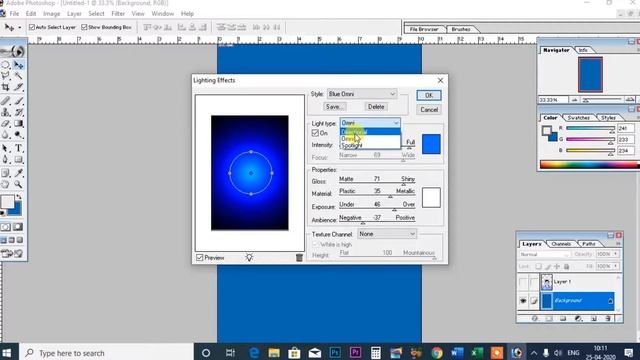Open the layer Fill arrow
Screen dimensions: 640x360
[x=616, y=266]
